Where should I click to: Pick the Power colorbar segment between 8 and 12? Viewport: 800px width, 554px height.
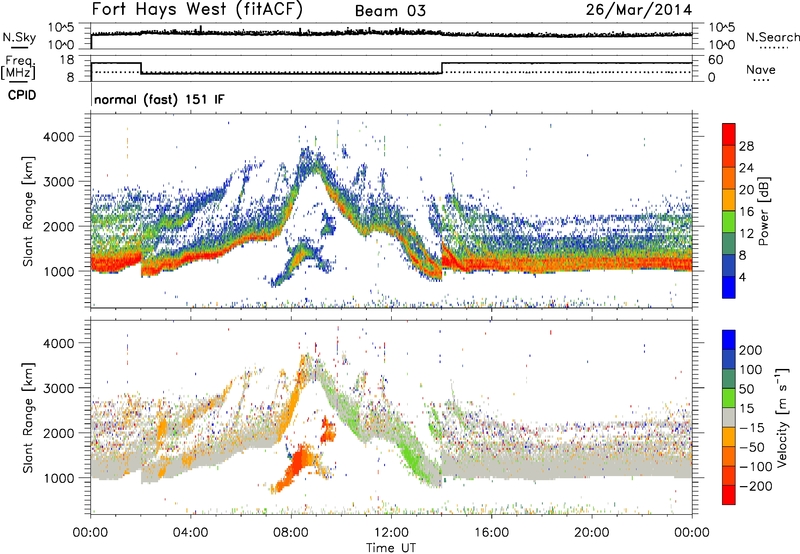click(x=729, y=243)
